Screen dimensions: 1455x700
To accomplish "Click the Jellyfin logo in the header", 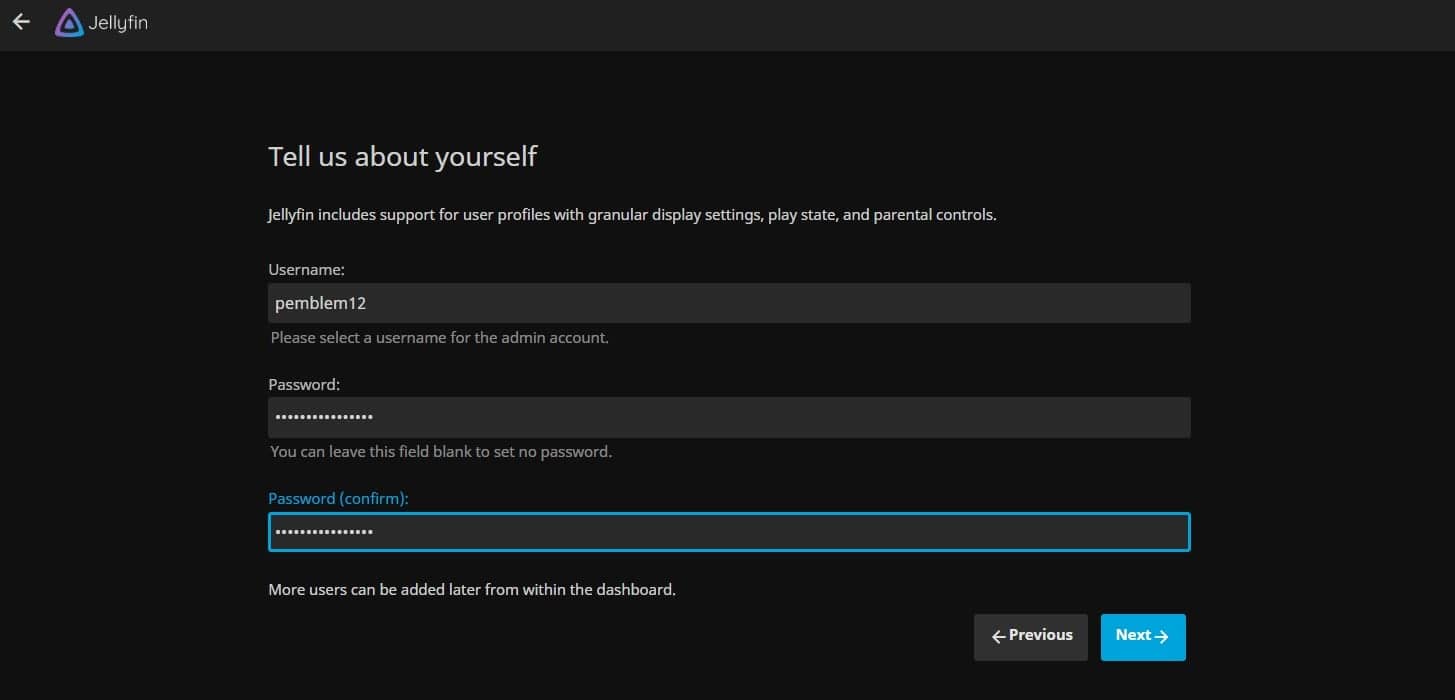I will pos(101,22).
